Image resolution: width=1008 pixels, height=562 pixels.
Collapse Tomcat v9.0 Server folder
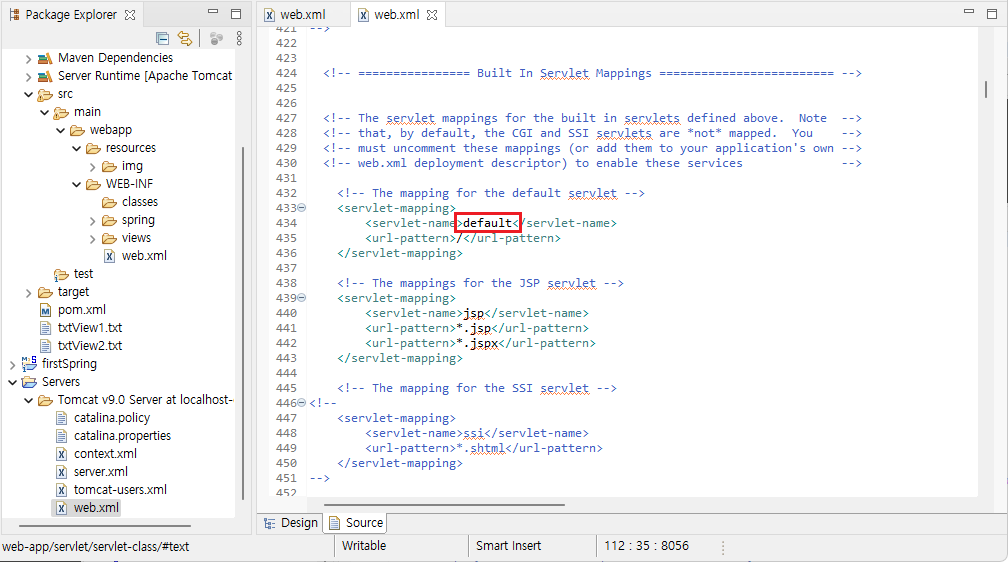point(28,401)
